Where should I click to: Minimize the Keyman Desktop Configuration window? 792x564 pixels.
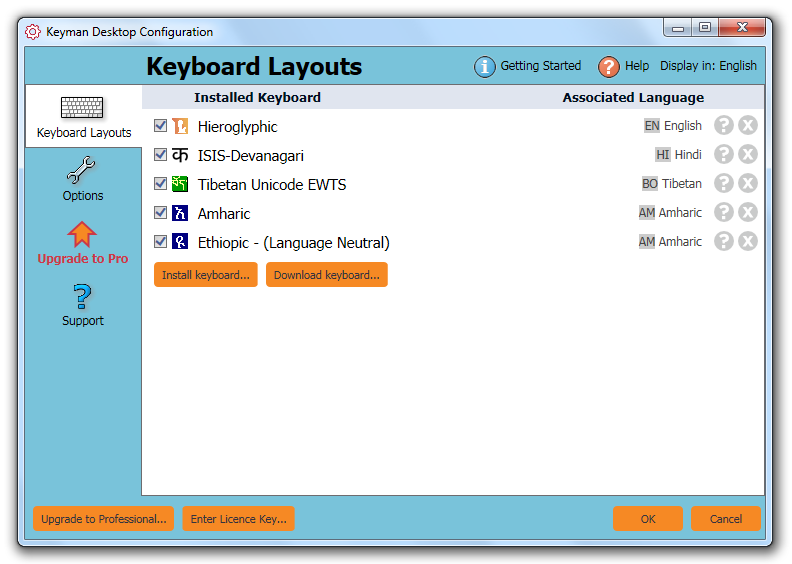point(678,28)
